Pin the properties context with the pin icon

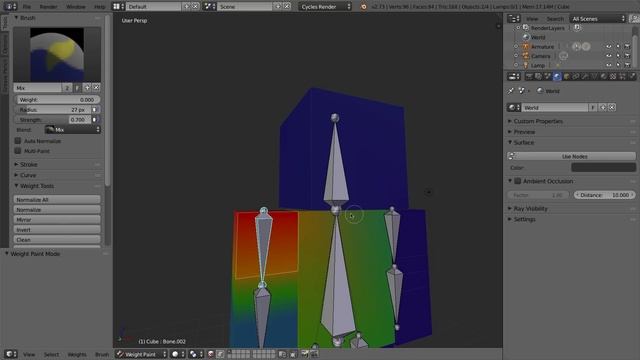[511, 91]
